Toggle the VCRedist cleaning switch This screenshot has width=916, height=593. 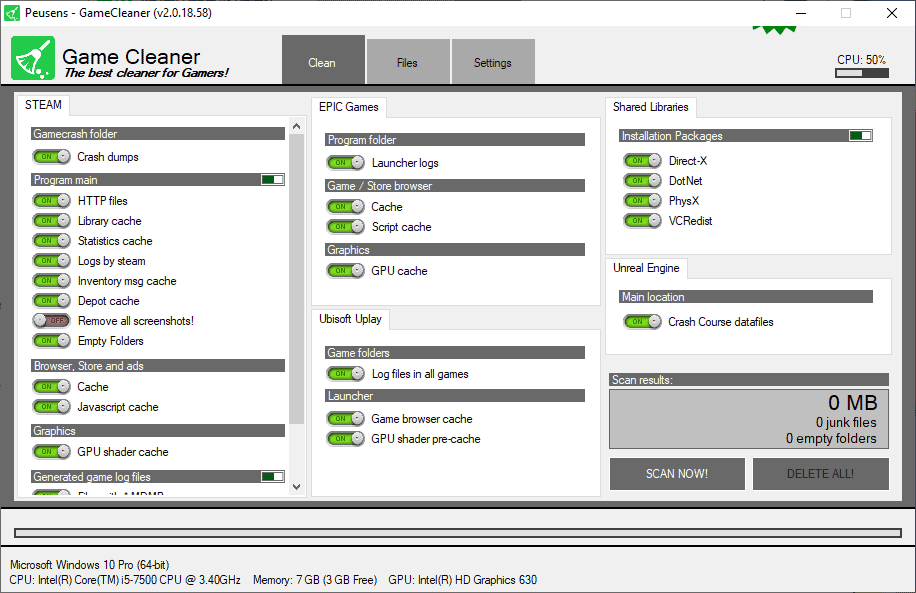coord(642,220)
